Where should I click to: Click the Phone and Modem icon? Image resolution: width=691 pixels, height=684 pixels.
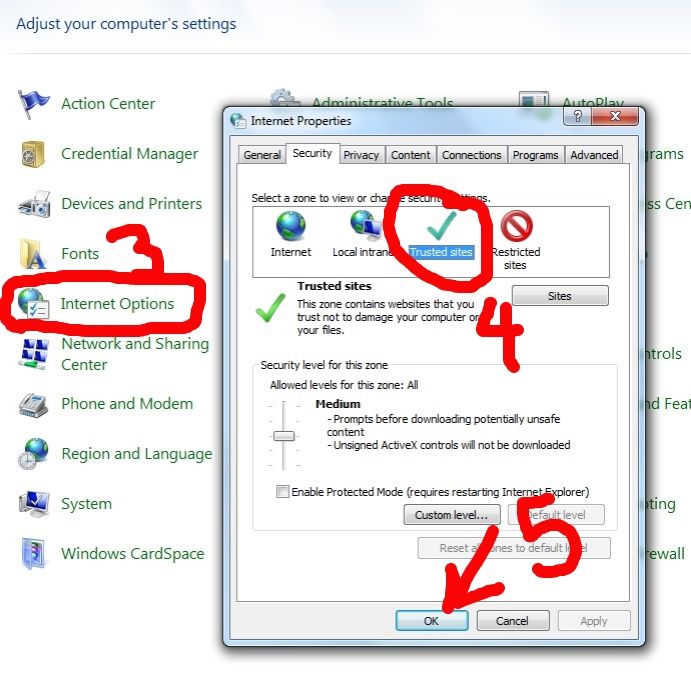pos(33,404)
